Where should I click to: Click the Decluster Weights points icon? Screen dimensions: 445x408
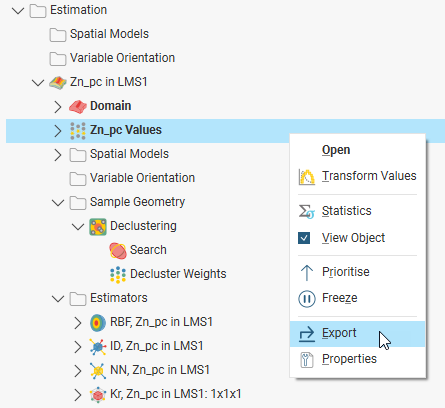point(118,274)
